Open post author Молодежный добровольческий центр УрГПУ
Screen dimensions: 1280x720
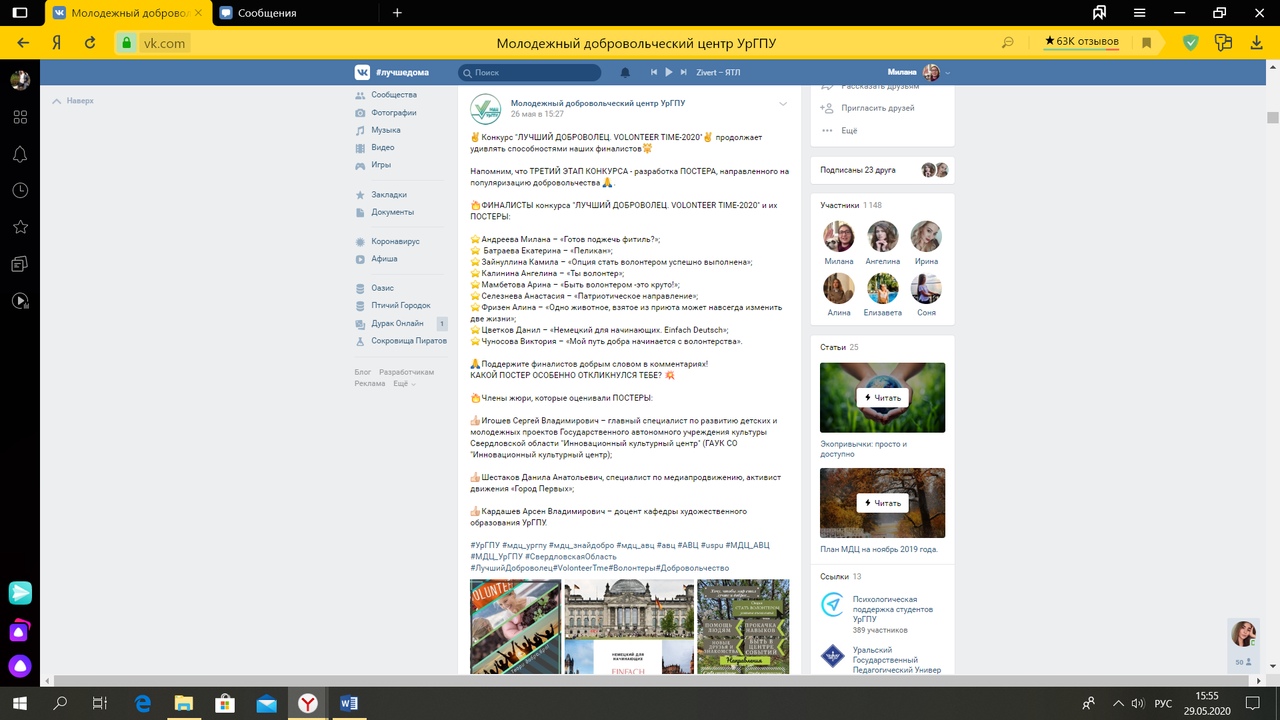pyautogui.click(x=598, y=103)
